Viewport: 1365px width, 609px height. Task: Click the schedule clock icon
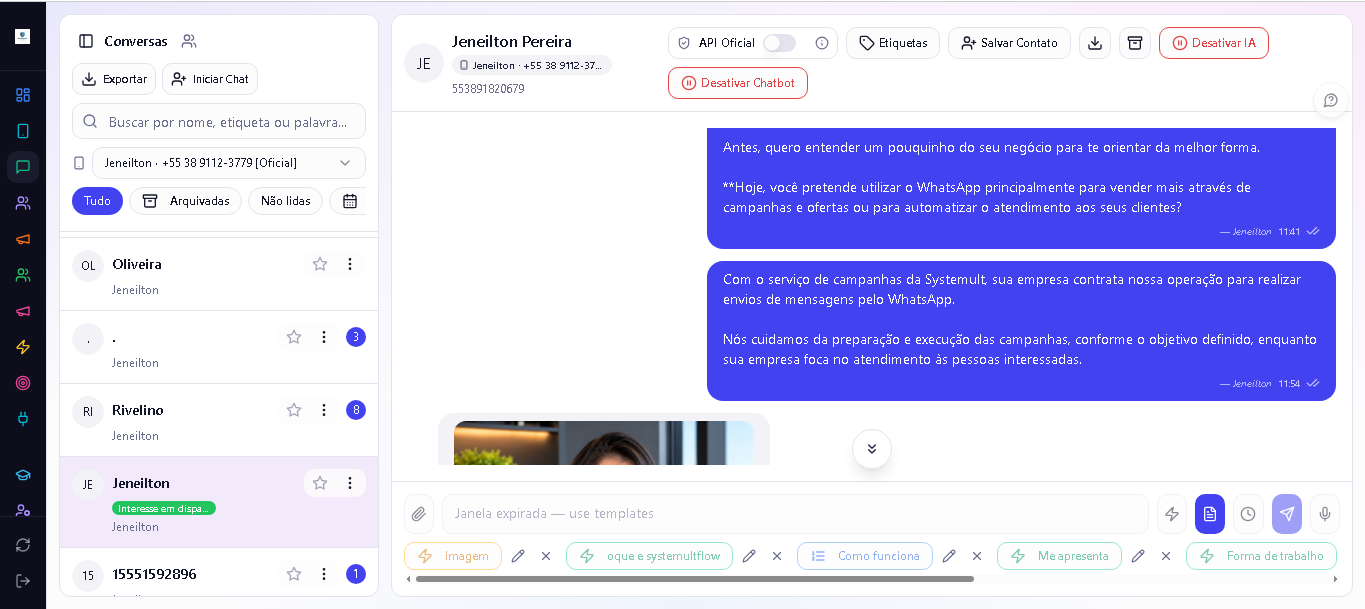1248,514
